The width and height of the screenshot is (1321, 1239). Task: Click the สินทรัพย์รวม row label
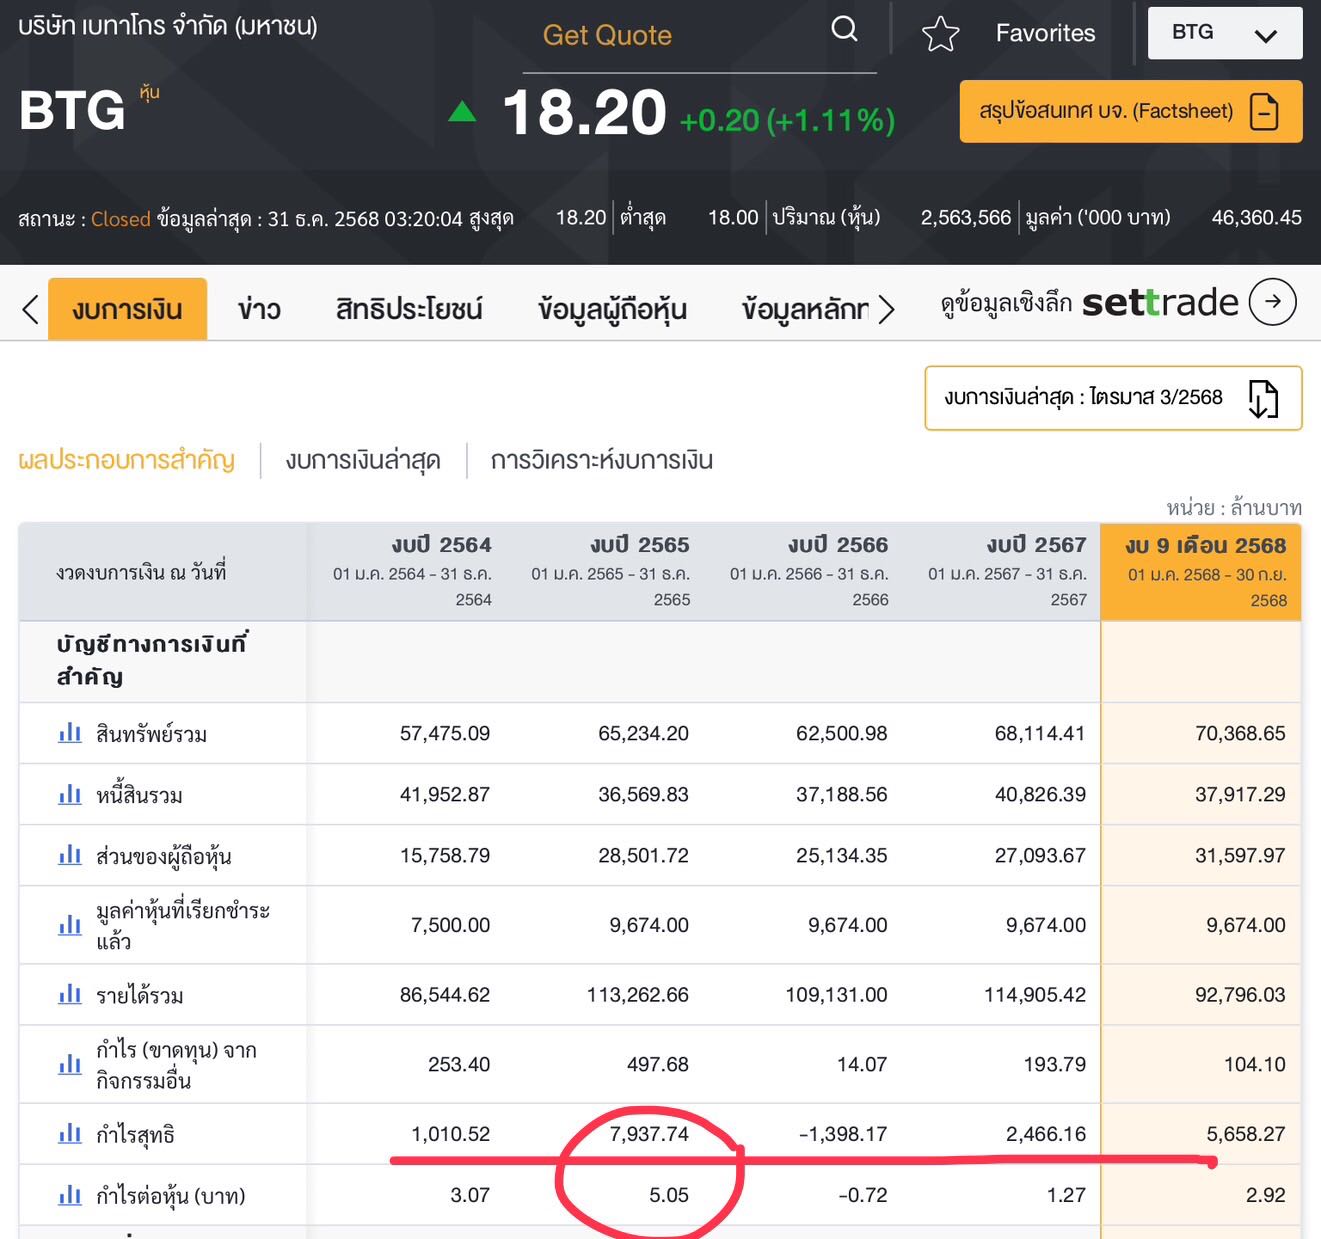click(152, 734)
